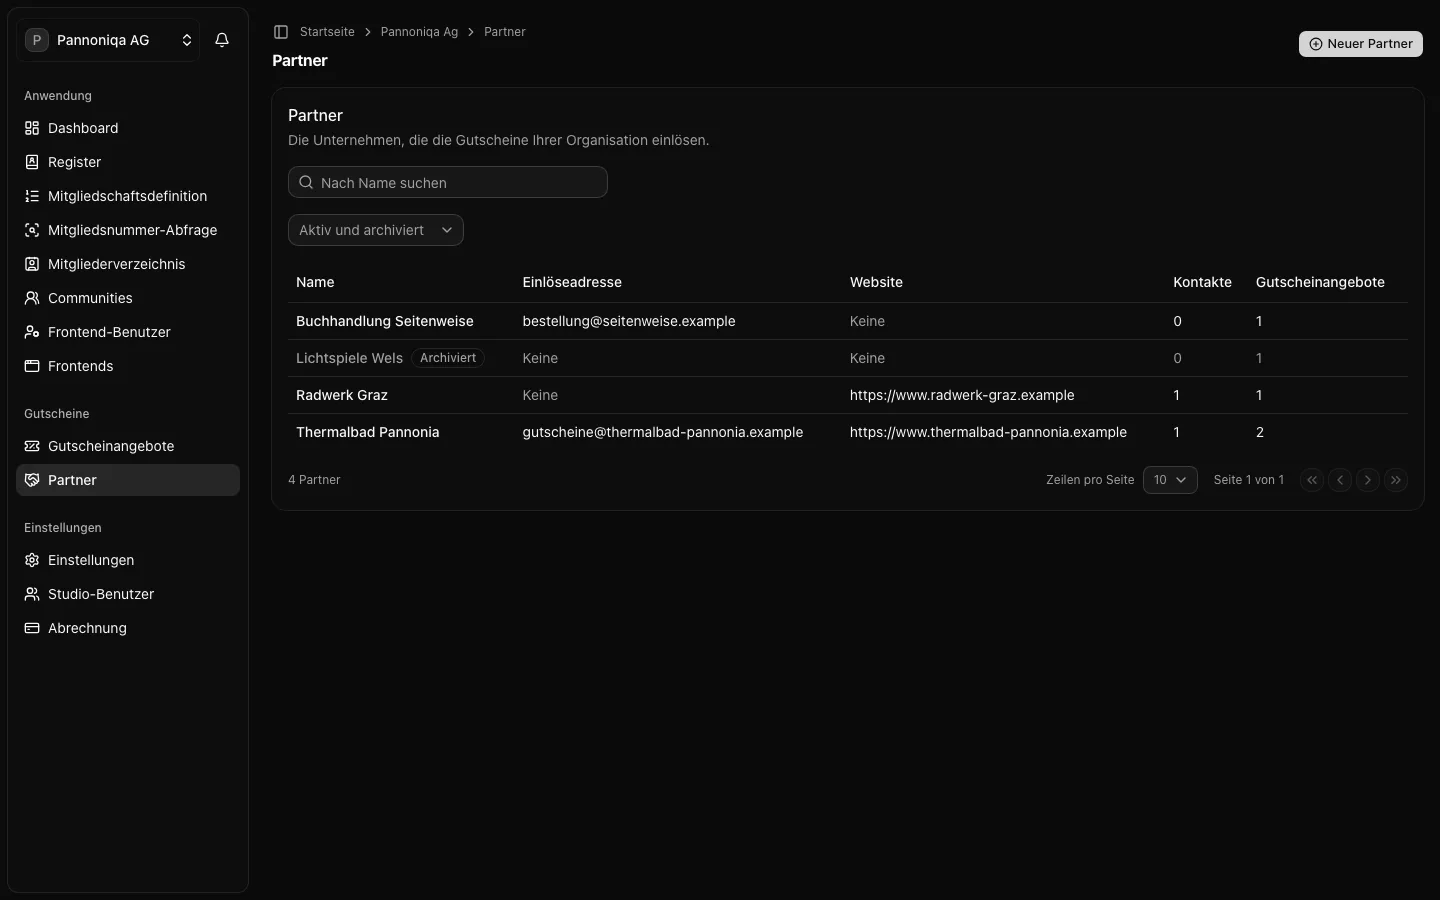
Task: Click the Communities people icon
Action: pyautogui.click(x=32, y=298)
